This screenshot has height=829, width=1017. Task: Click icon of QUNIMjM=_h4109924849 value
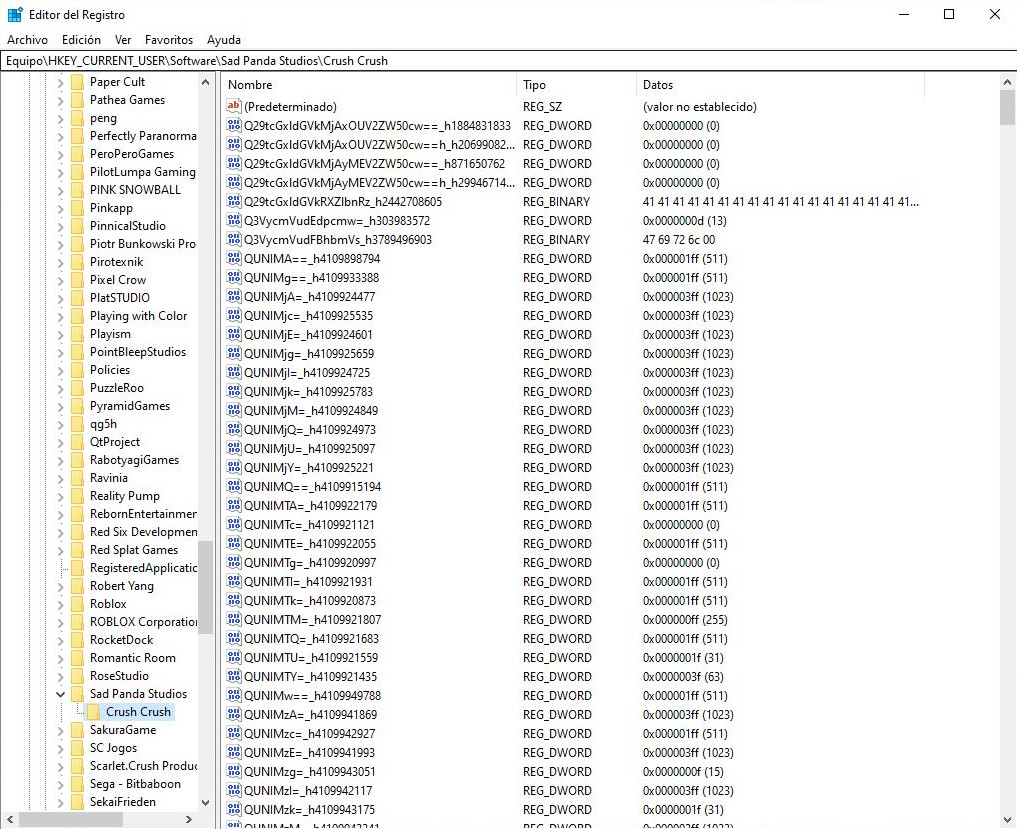[x=233, y=411]
